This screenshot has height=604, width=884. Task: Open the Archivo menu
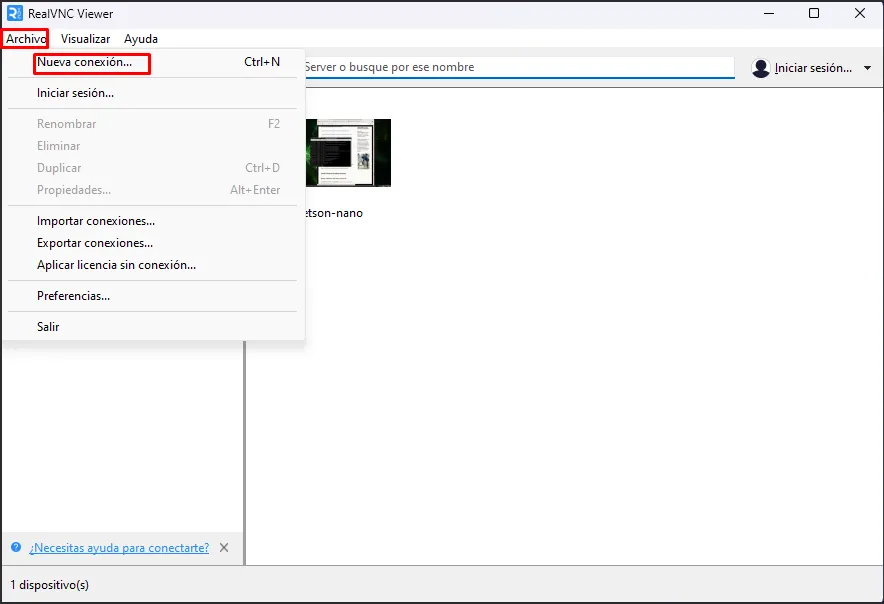point(25,39)
